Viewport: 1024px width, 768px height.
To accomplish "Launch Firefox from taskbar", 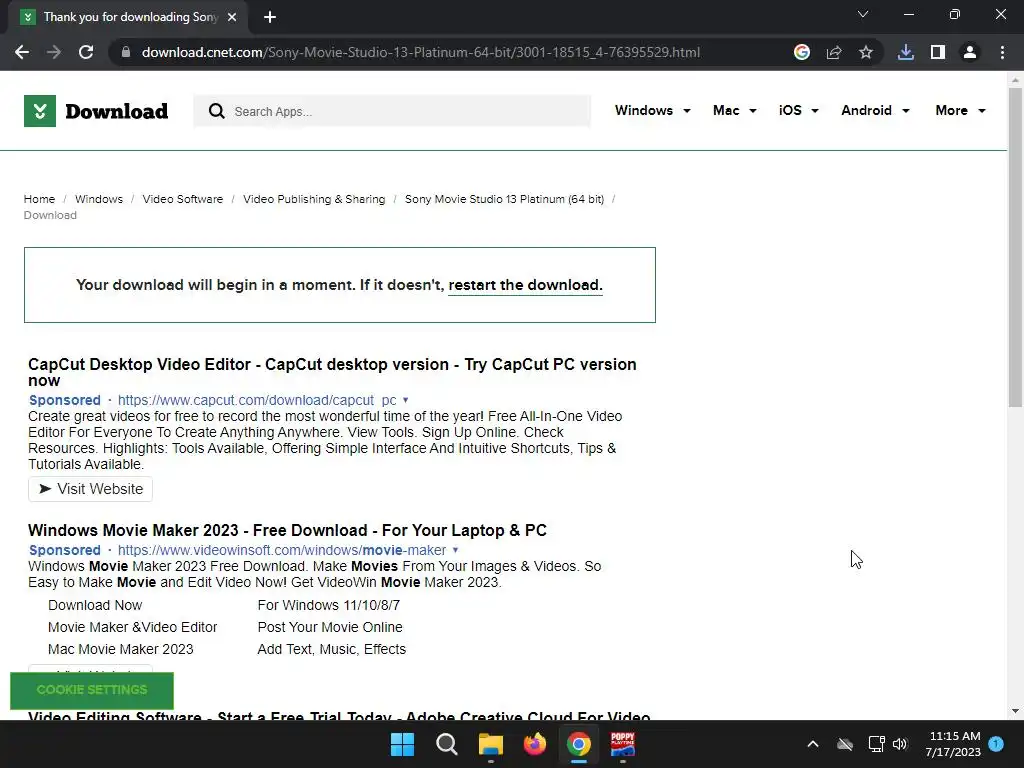I will click(535, 744).
